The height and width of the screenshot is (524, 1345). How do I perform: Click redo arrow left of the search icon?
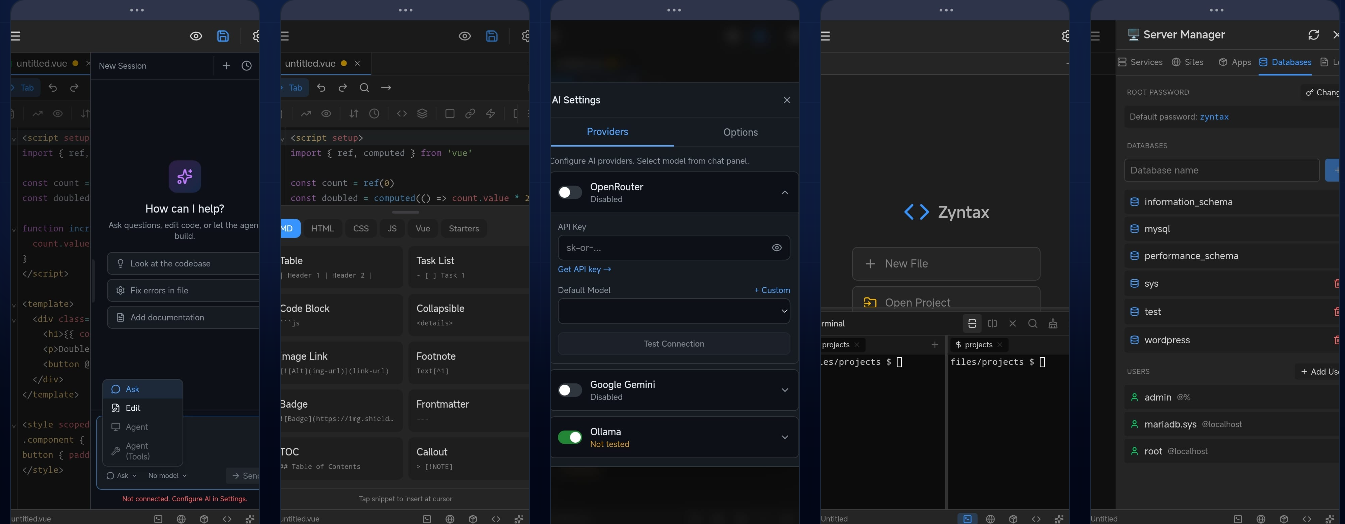(x=344, y=88)
